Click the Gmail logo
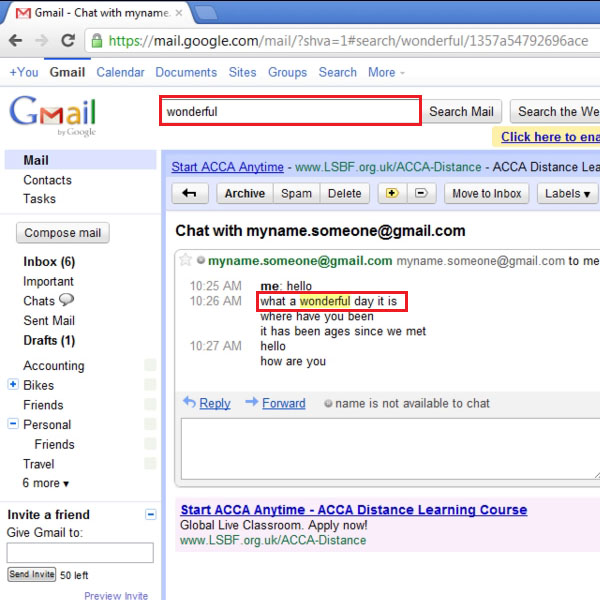The image size is (600, 600). click(54, 114)
